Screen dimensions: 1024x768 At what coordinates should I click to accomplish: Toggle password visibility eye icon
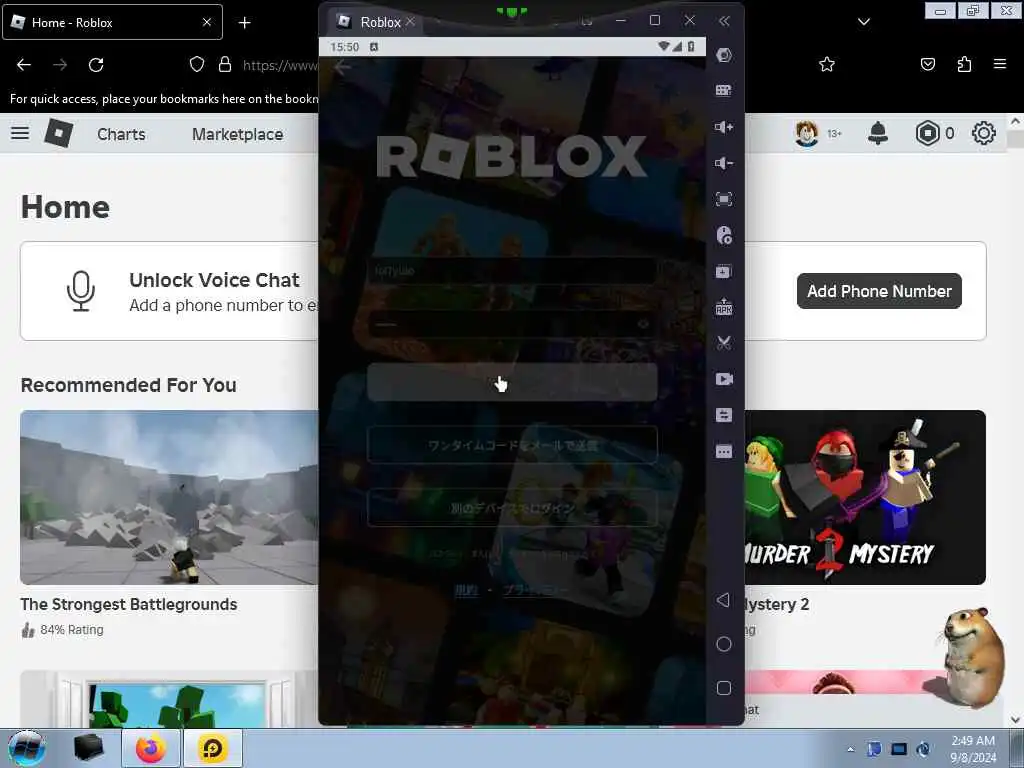tap(643, 324)
